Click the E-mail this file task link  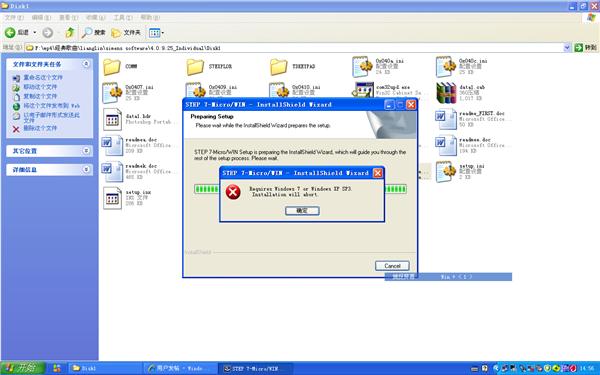tap(52, 117)
